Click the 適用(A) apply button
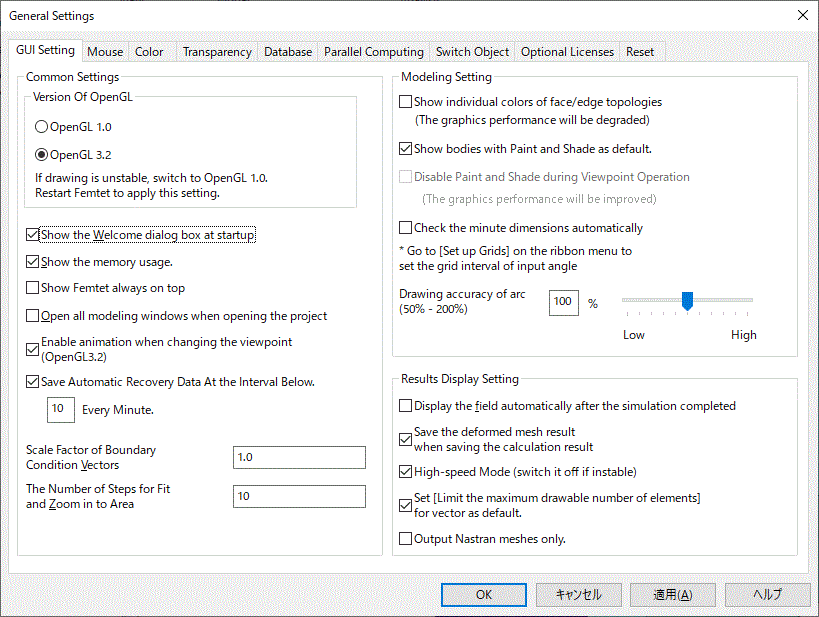The height and width of the screenshot is (617, 819). [672, 594]
